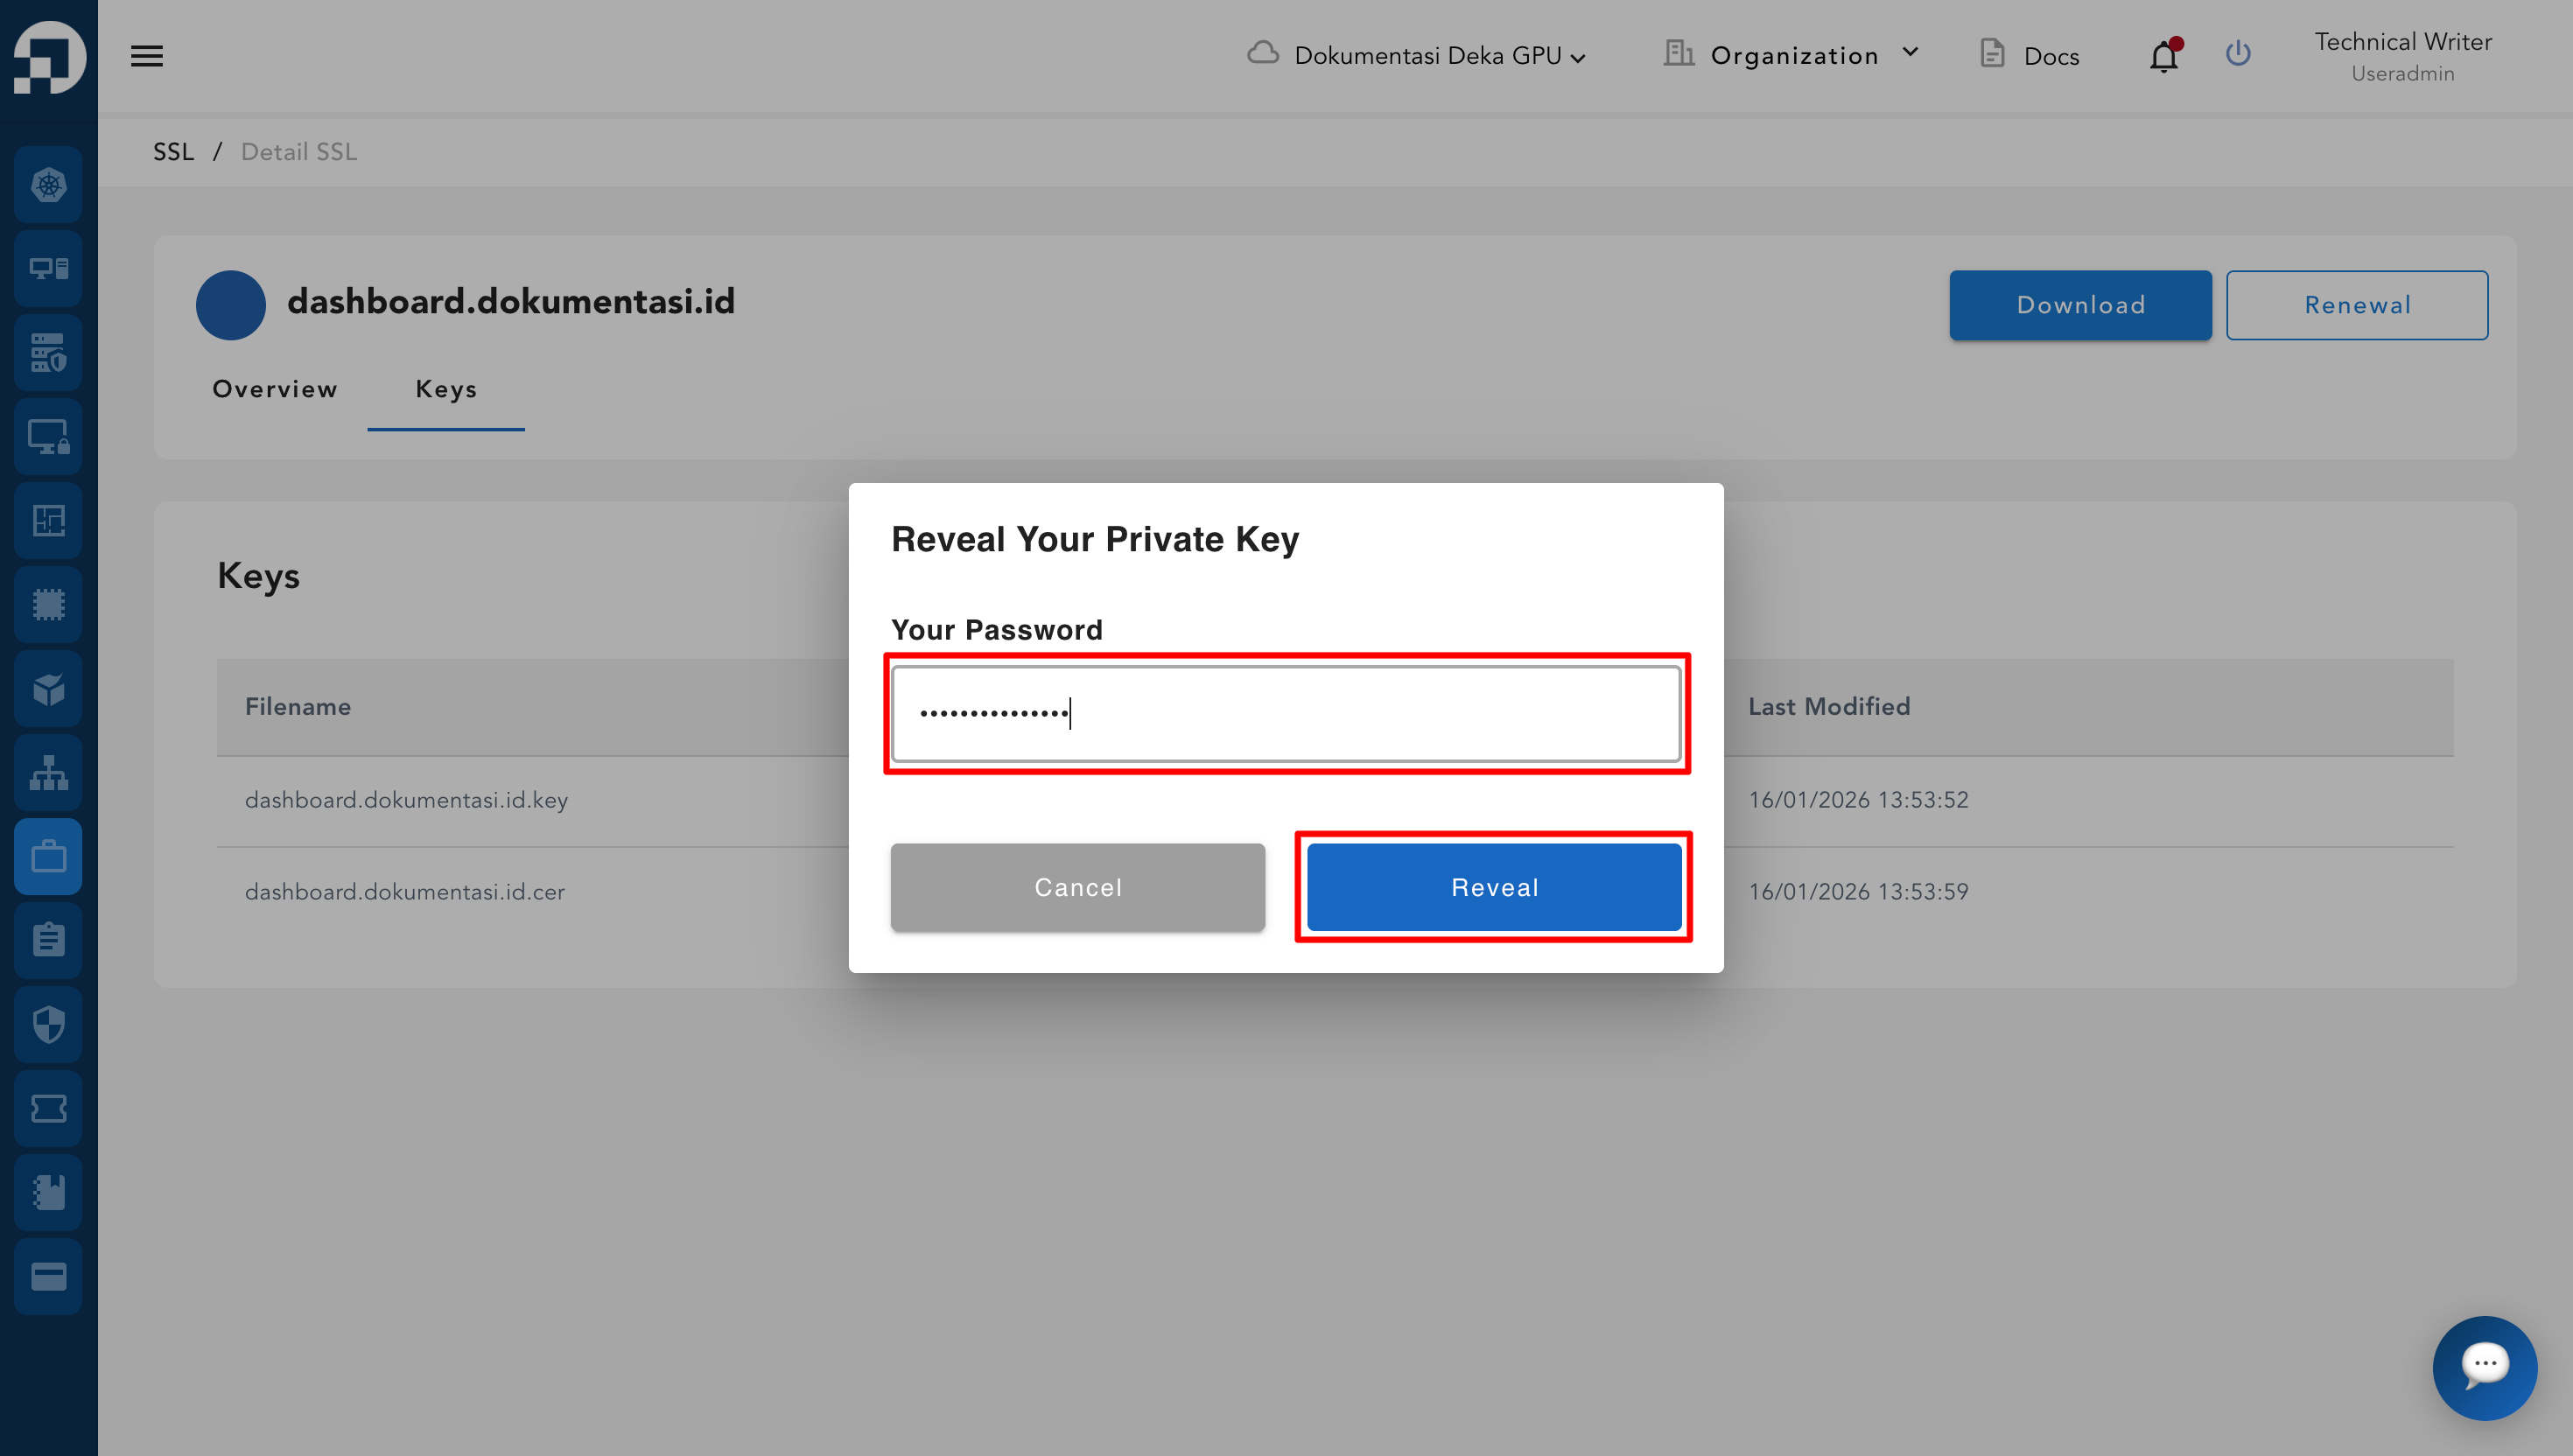Open the shield security sidebar icon
The image size is (2573, 1456).
(x=48, y=1024)
